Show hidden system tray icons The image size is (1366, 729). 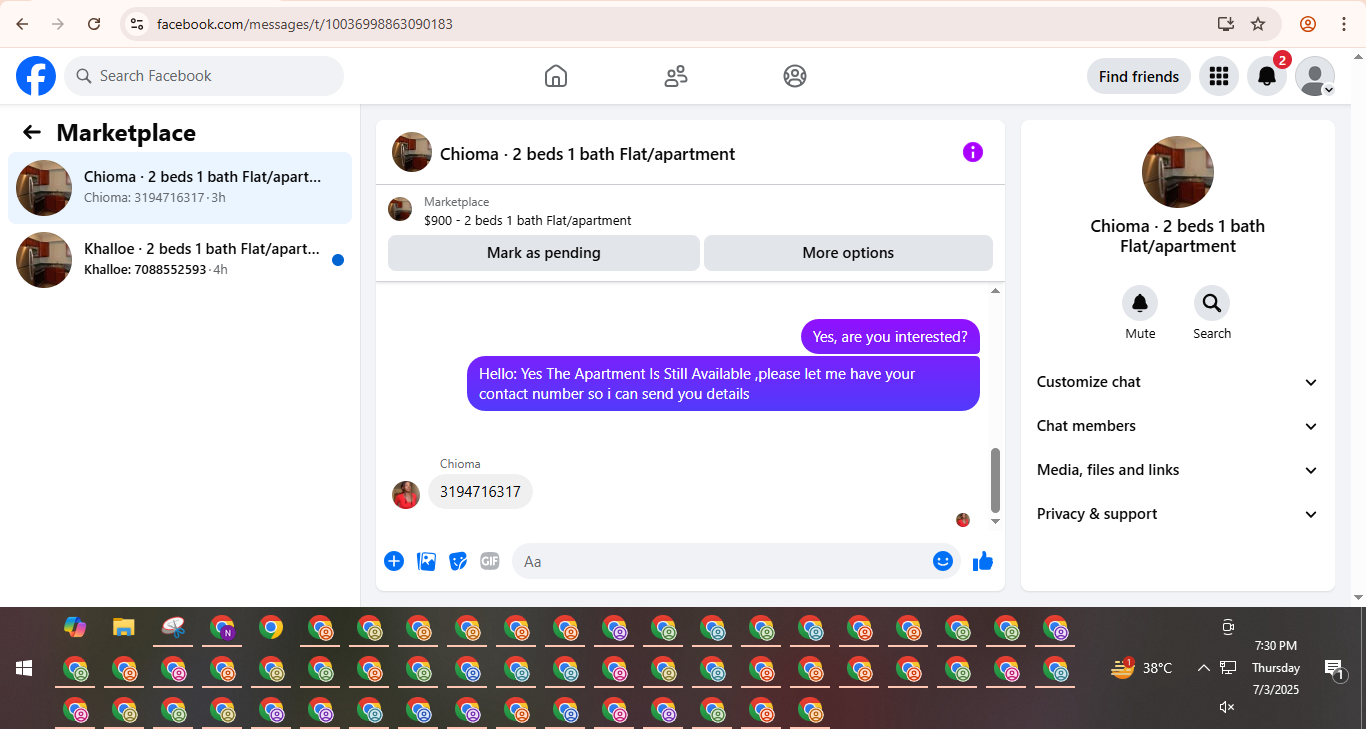(x=1204, y=668)
